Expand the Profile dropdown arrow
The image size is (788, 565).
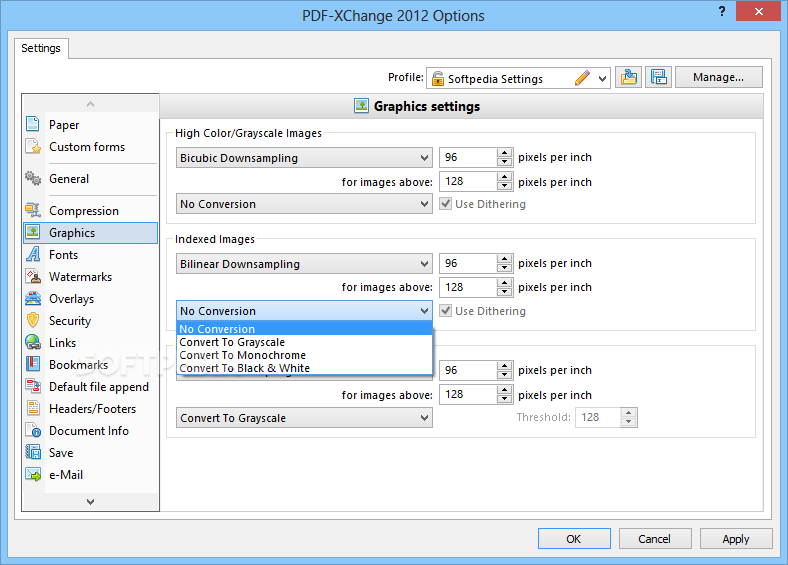point(602,78)
